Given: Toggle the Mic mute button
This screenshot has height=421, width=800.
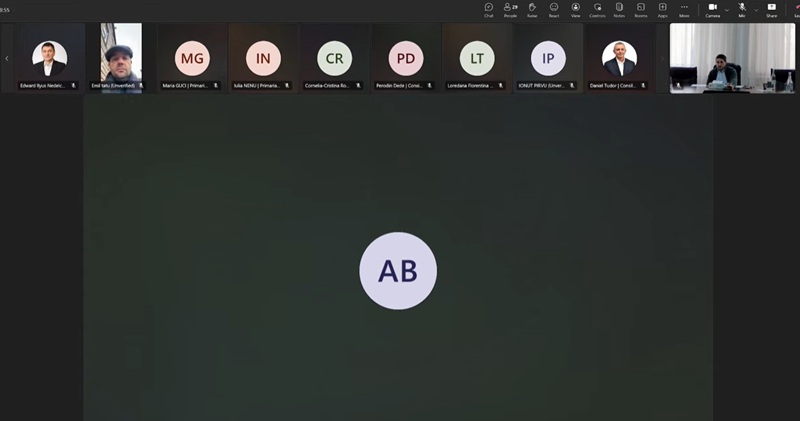Looking at the screenshot, I should coord(742,10).
